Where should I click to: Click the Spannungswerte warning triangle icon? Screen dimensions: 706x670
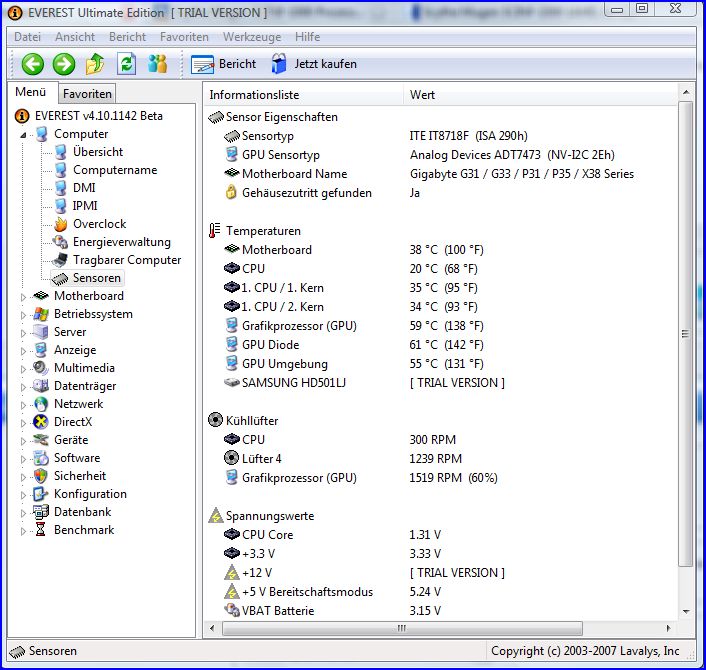[216, 516]
